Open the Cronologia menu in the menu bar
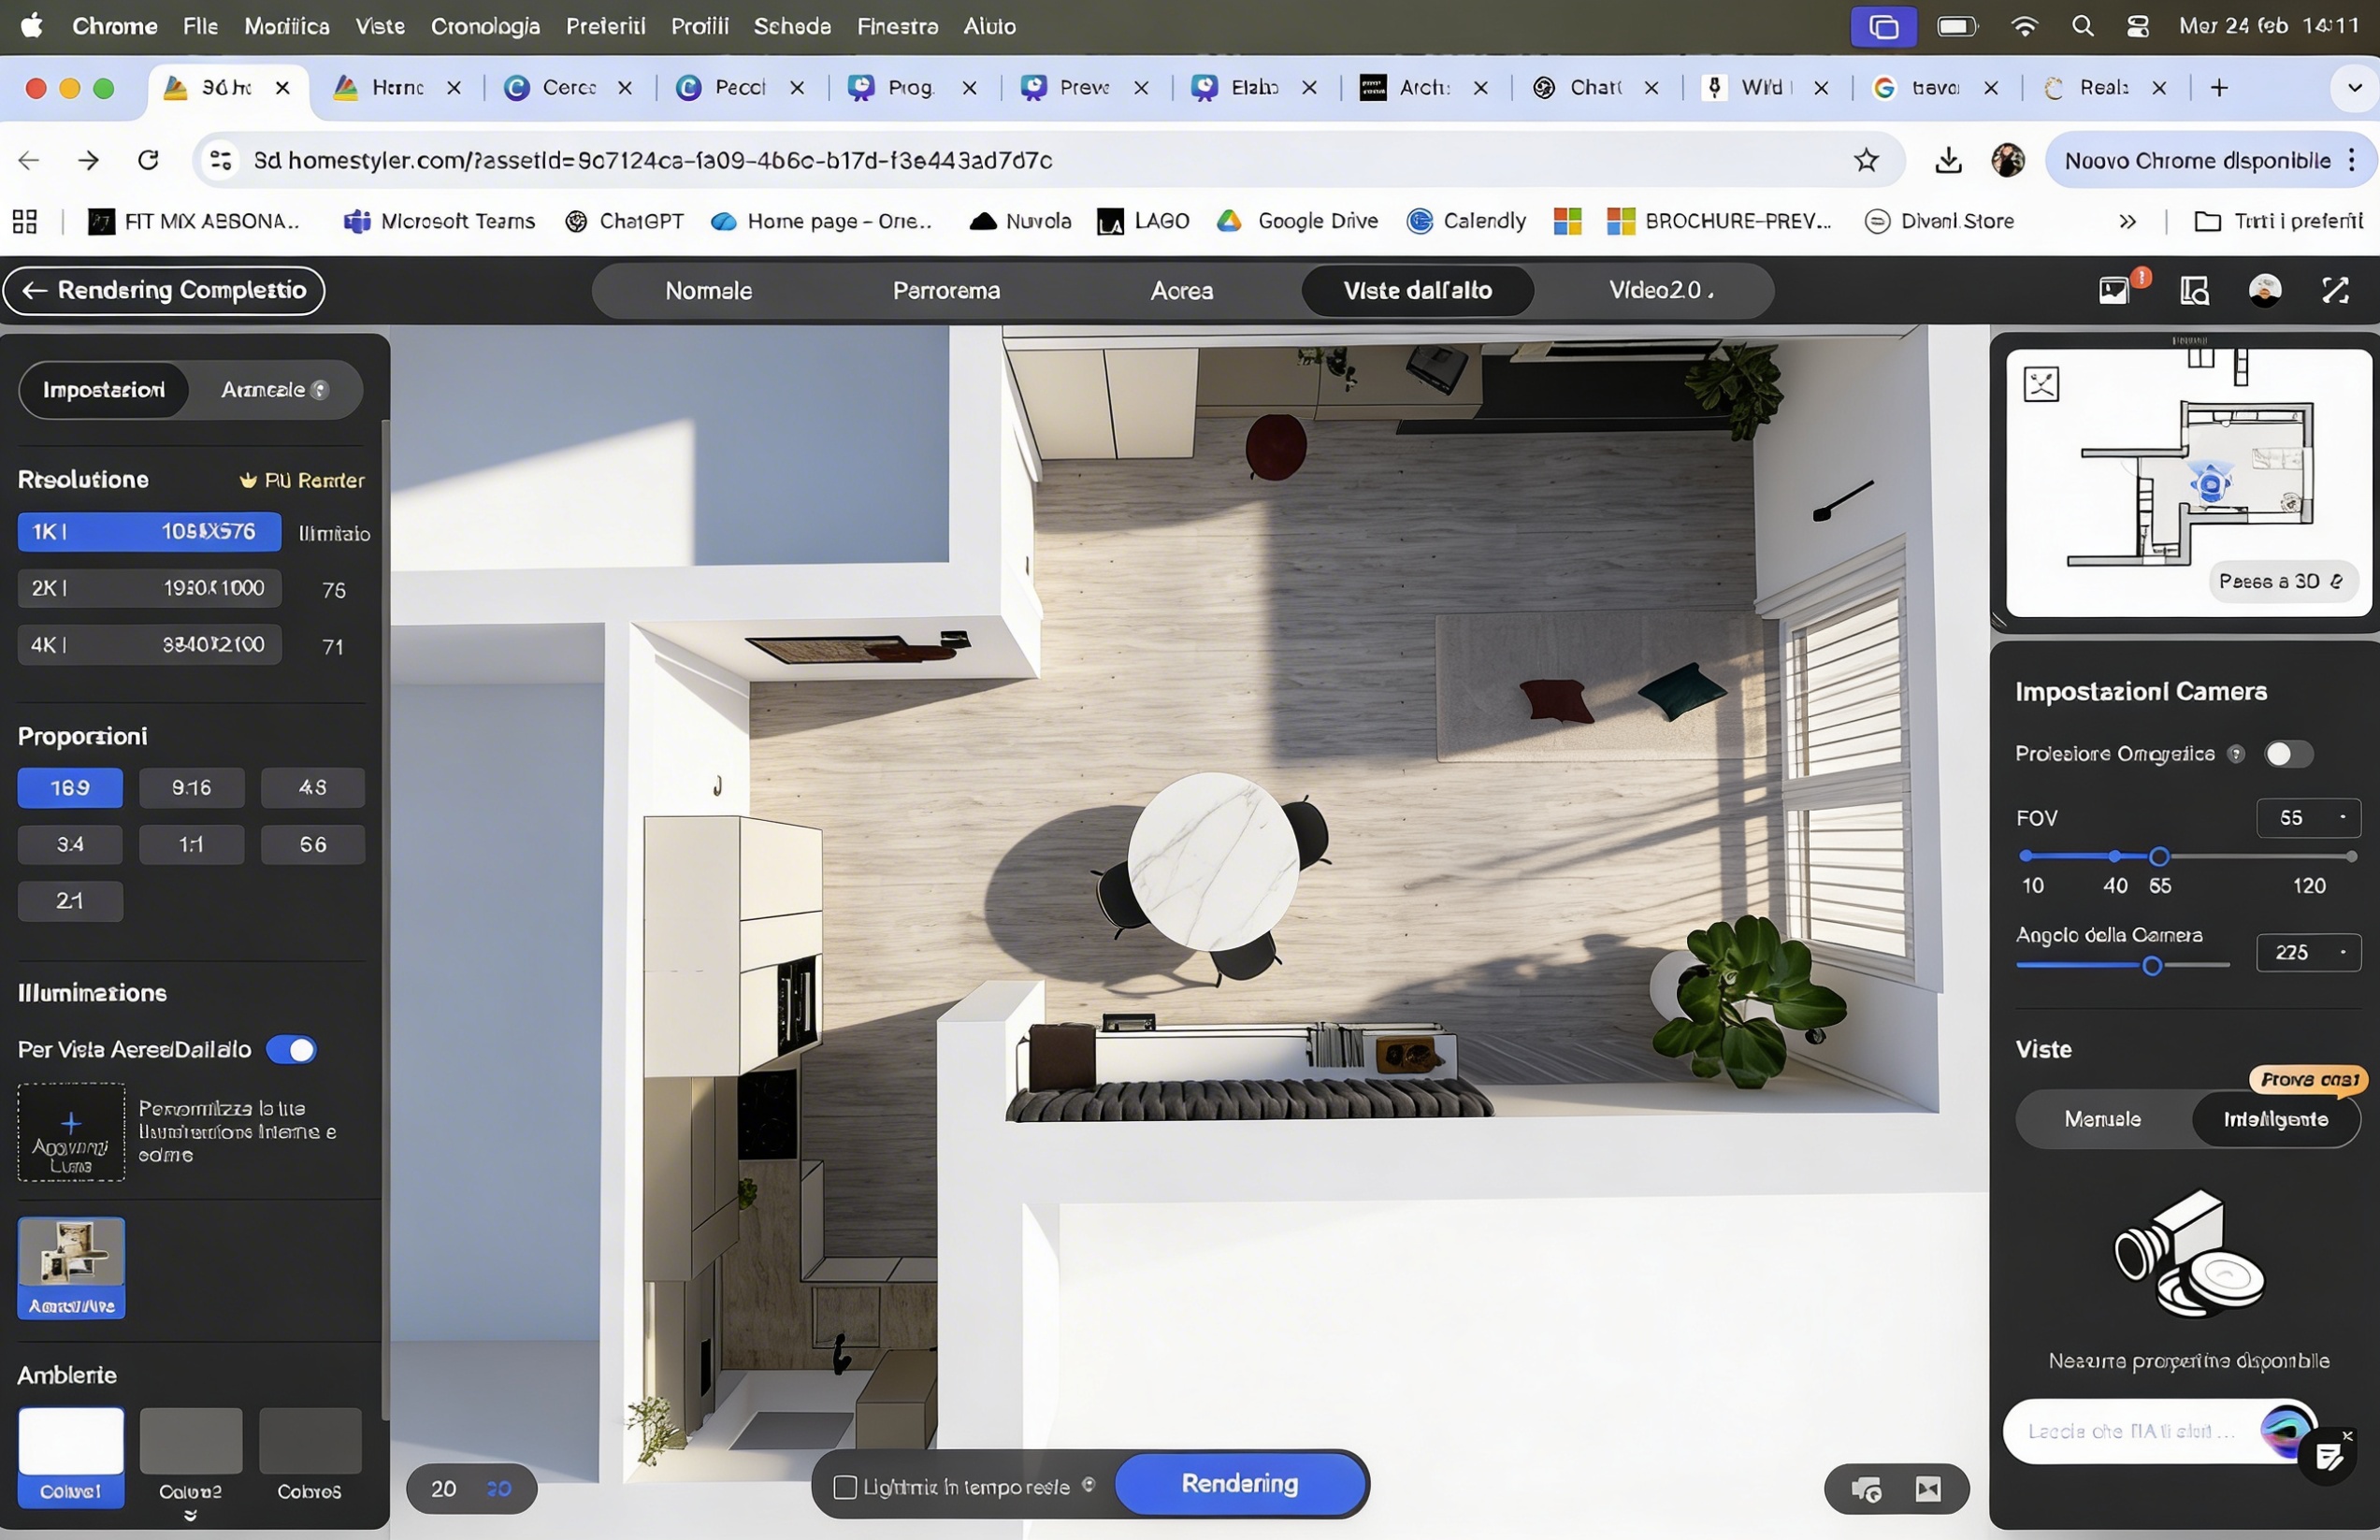The image size is (2380, 1540). [485, 26]
